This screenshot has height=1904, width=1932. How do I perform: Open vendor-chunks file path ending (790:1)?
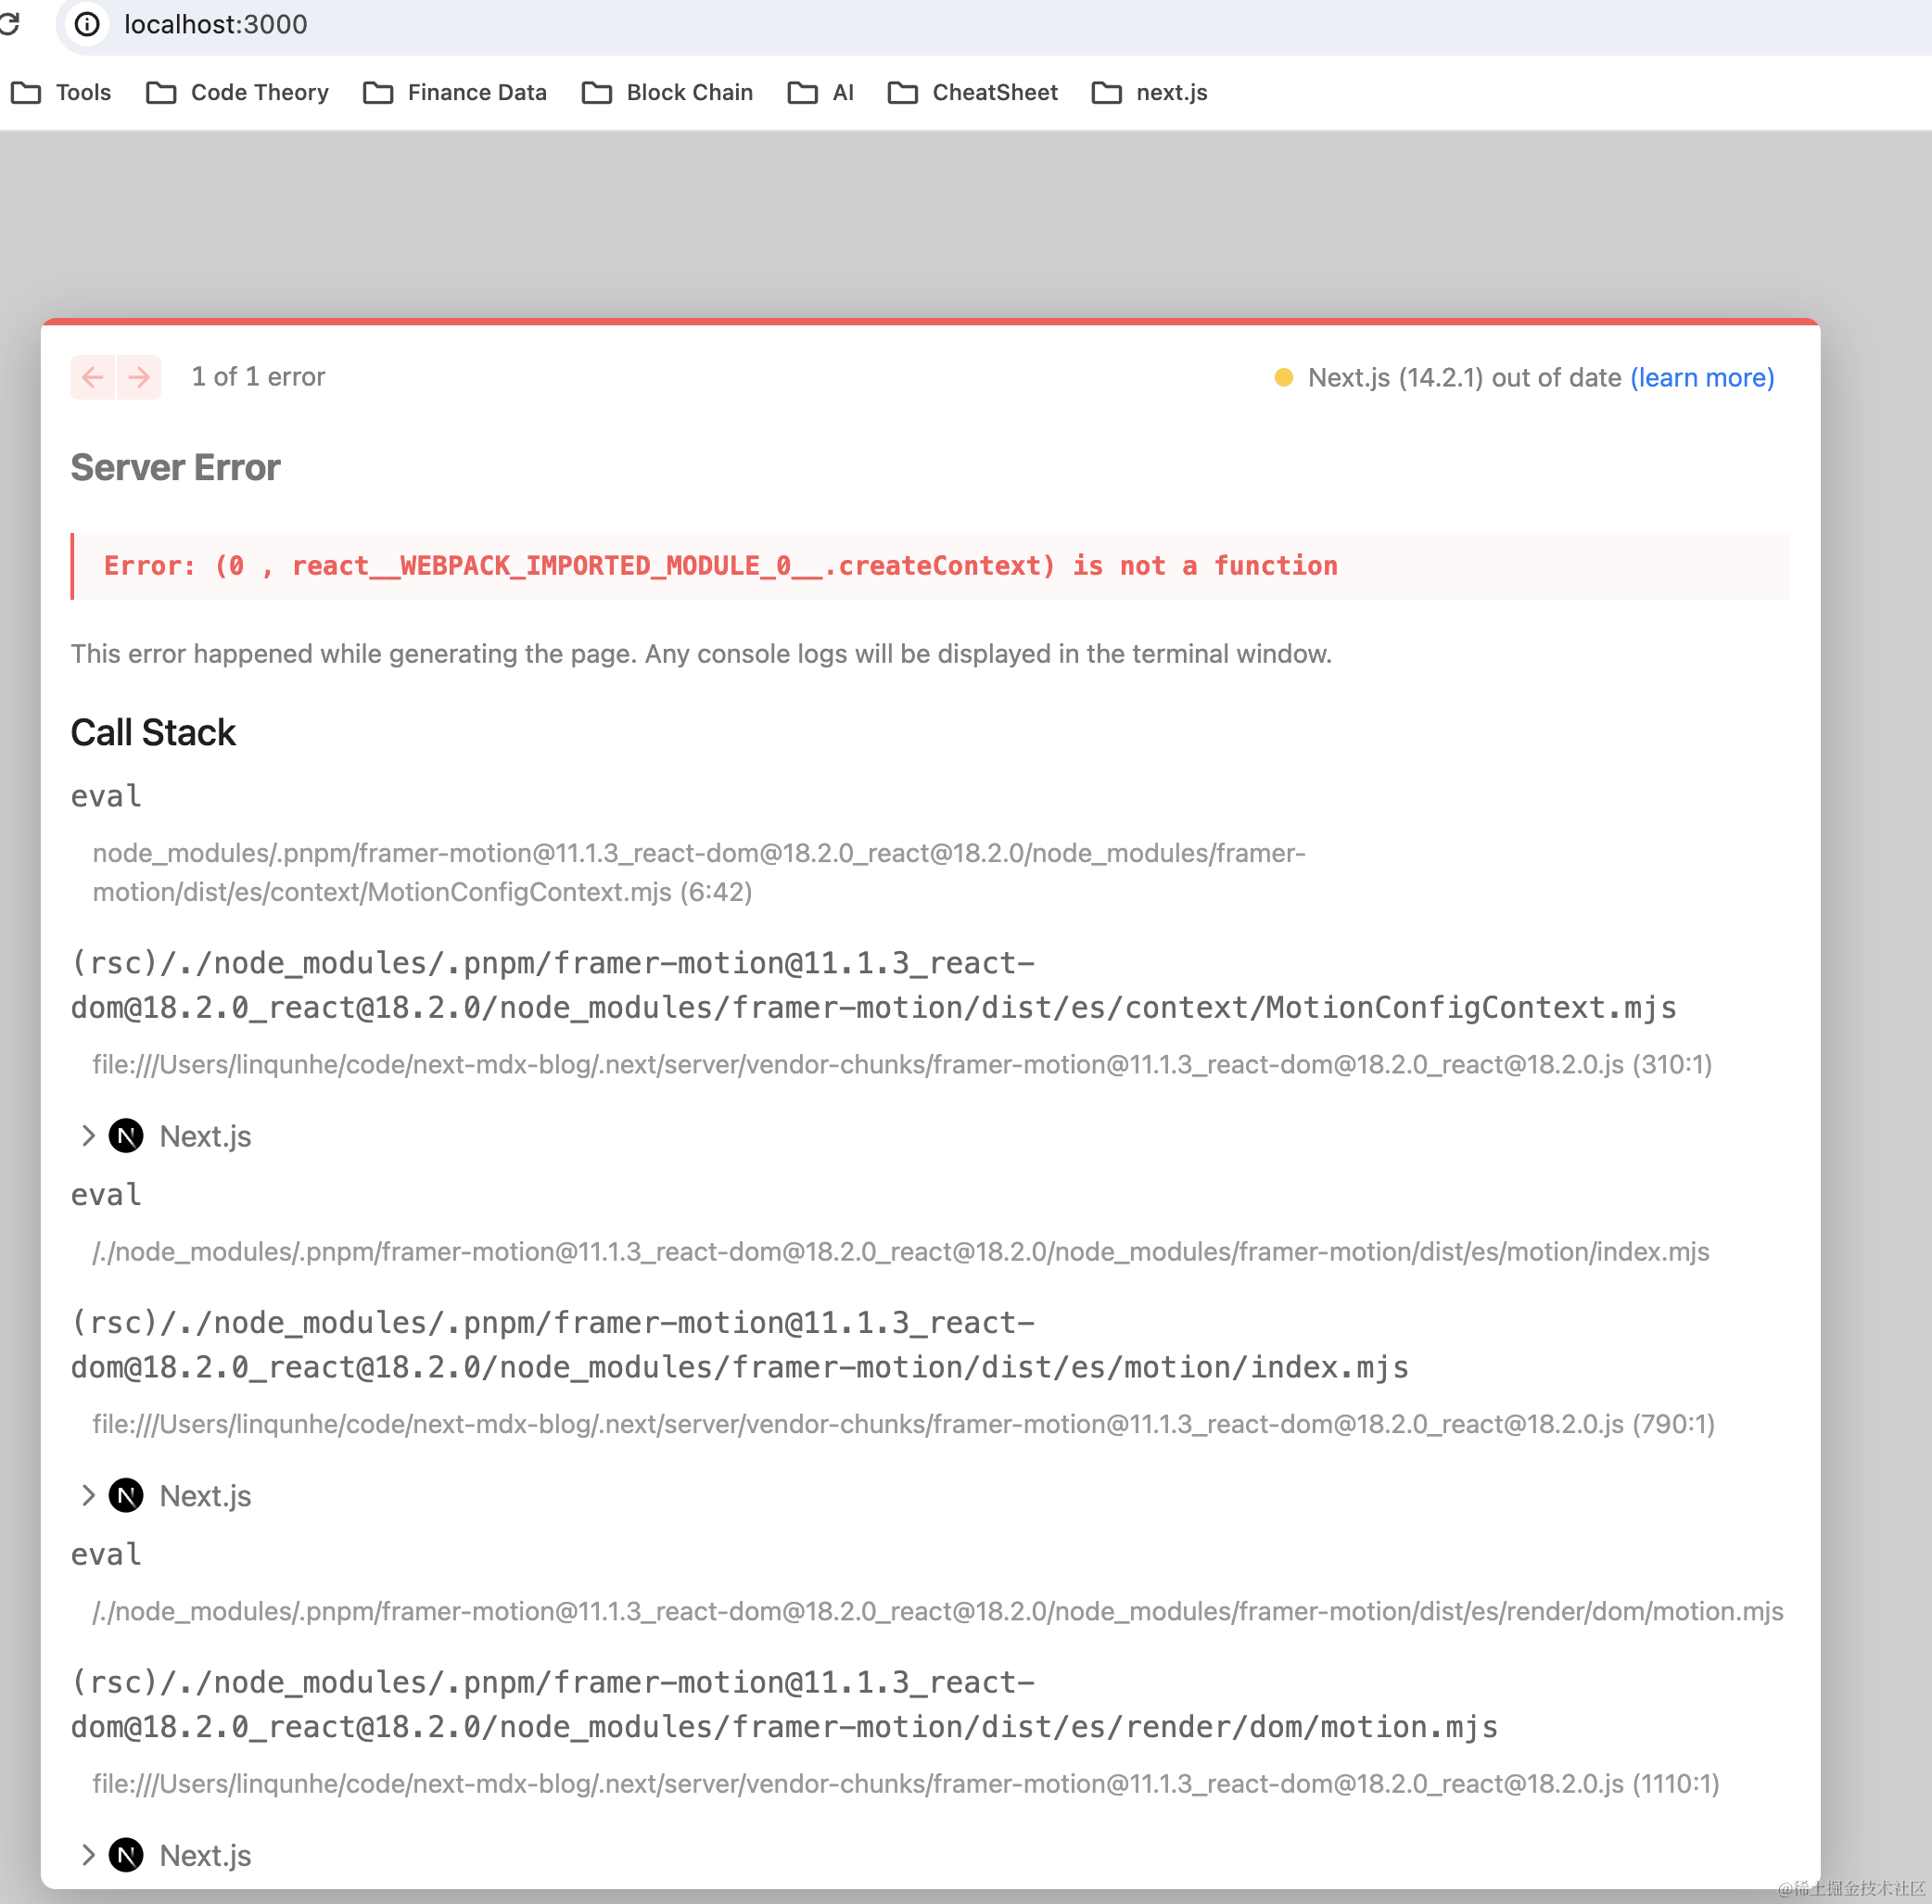click(904, 1425)
